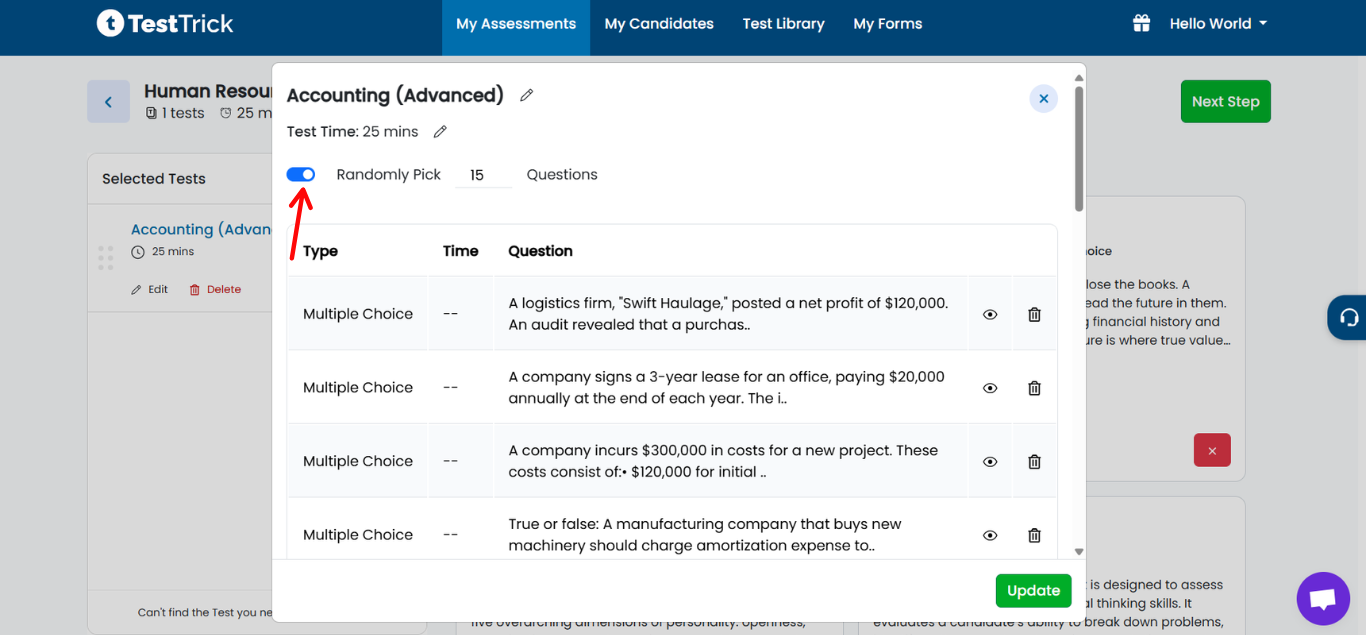The width and height of the screenshot is (1366, 635).
Task: Toggle the Randomly Pick switch
Action: pos(301,174)
